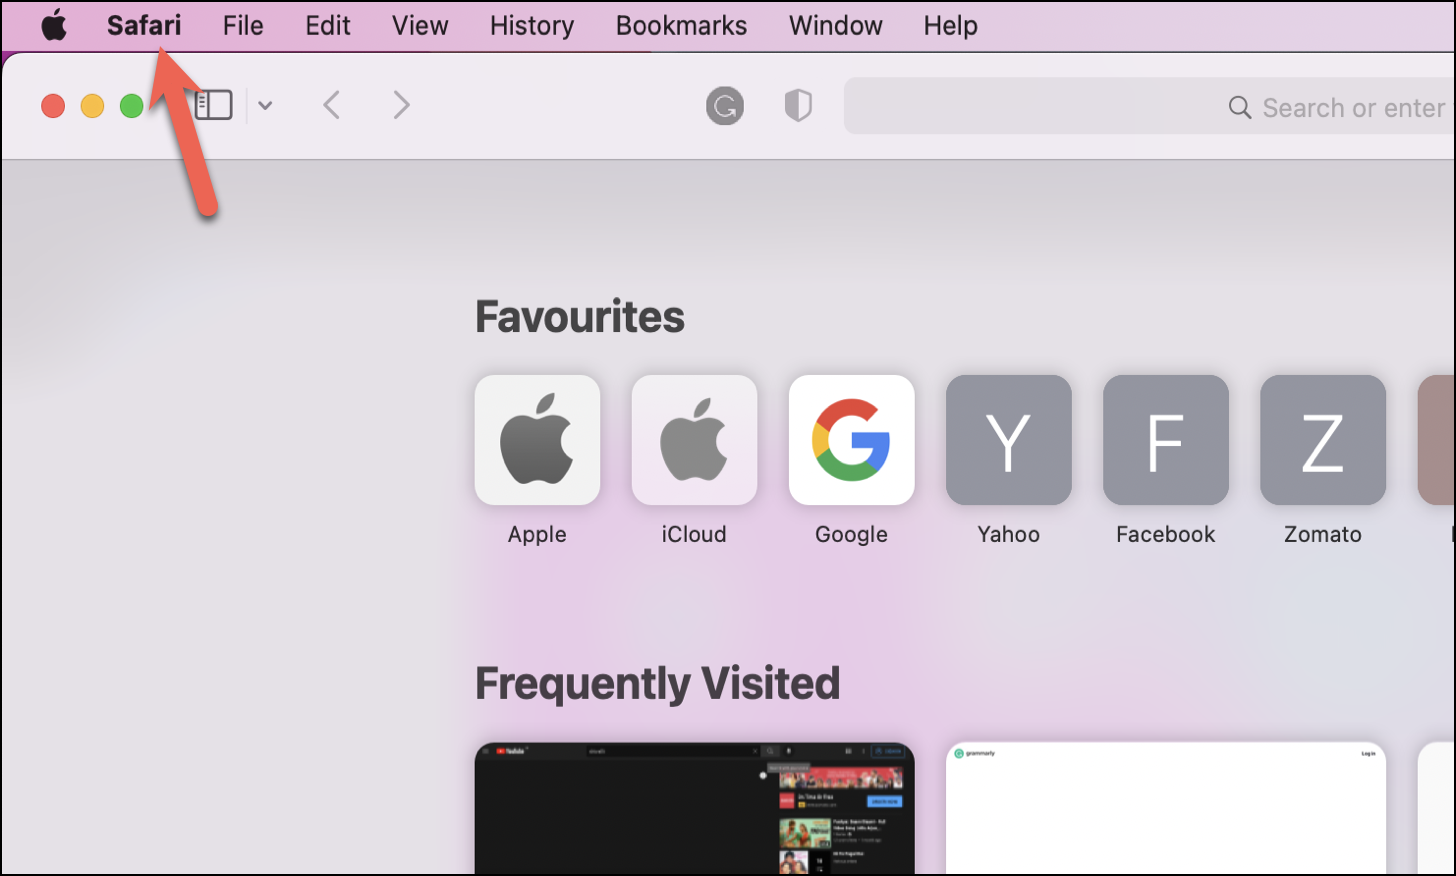Viewport: 1456px width, 876px height.
Task: Open the Window menu
Action: (835, 25)
